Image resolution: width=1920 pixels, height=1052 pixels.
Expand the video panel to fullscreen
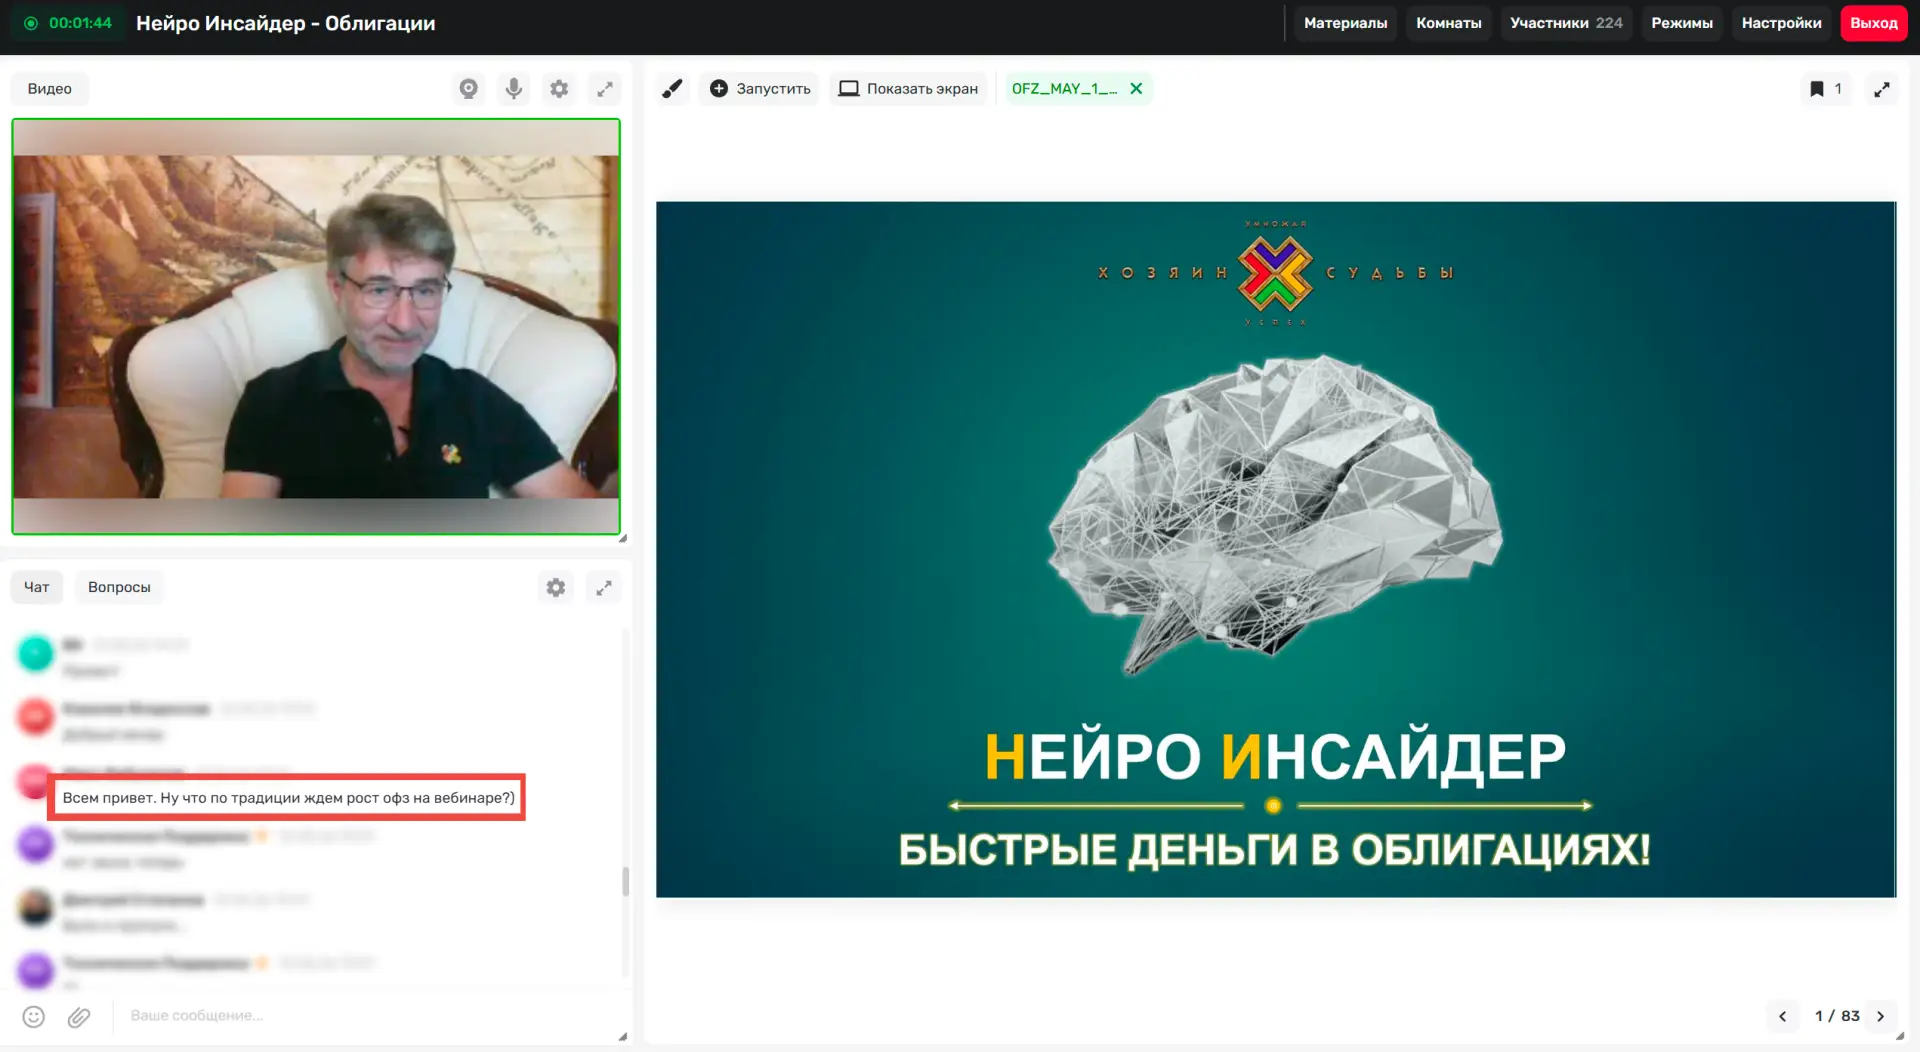(605, 89)
